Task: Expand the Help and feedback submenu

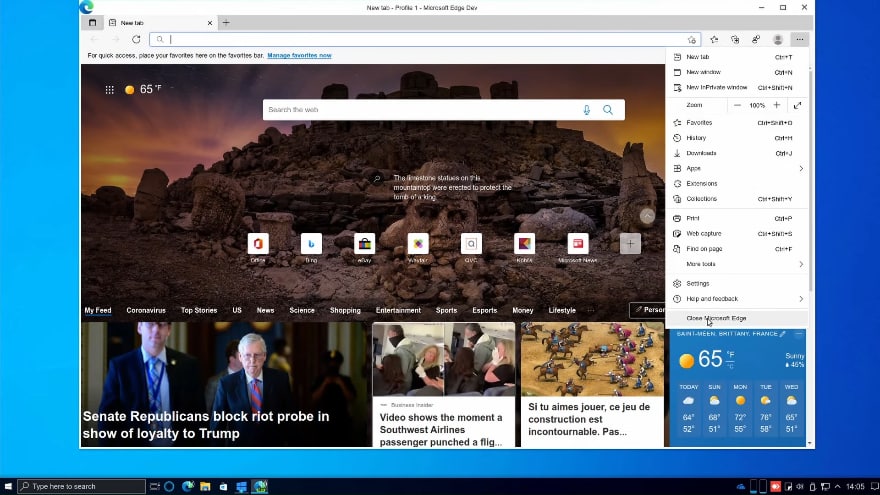Action: pos(736,299)
